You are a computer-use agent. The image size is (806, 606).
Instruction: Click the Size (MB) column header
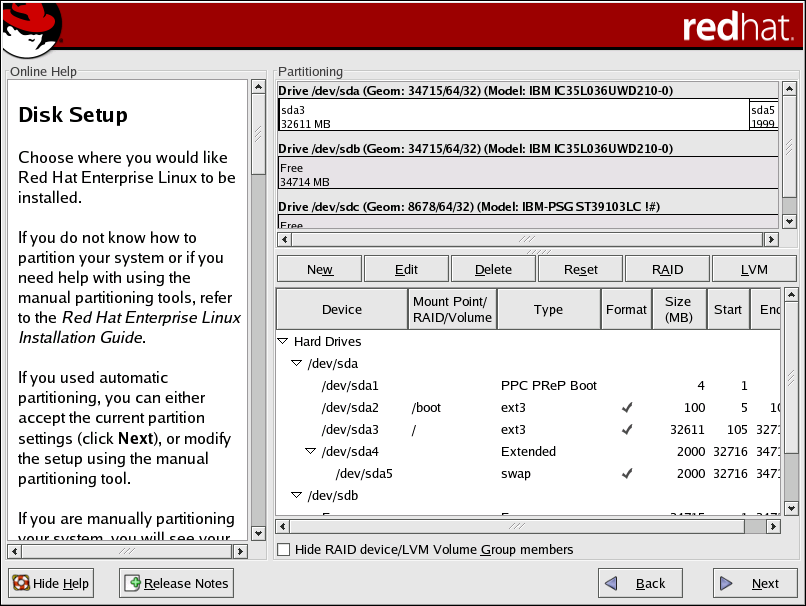677,310
